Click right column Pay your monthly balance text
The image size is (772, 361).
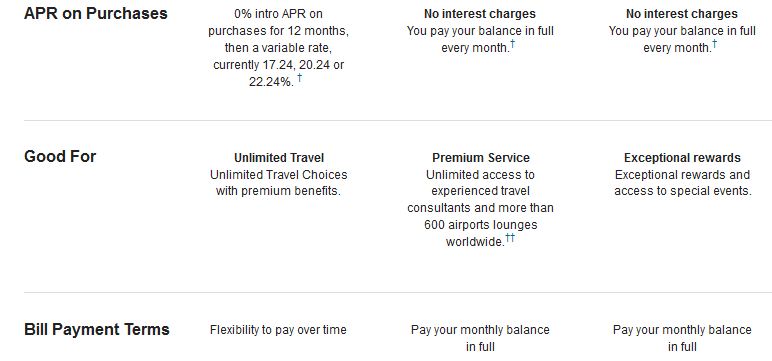[682, 338]
